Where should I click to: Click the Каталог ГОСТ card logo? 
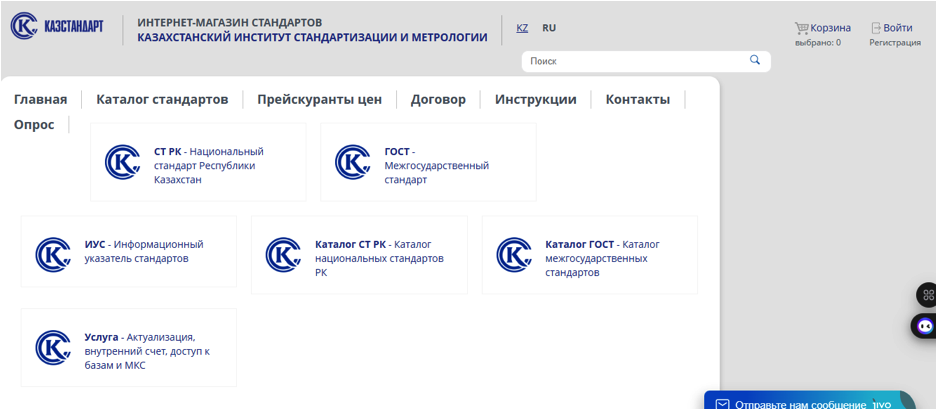pos(514,255)
